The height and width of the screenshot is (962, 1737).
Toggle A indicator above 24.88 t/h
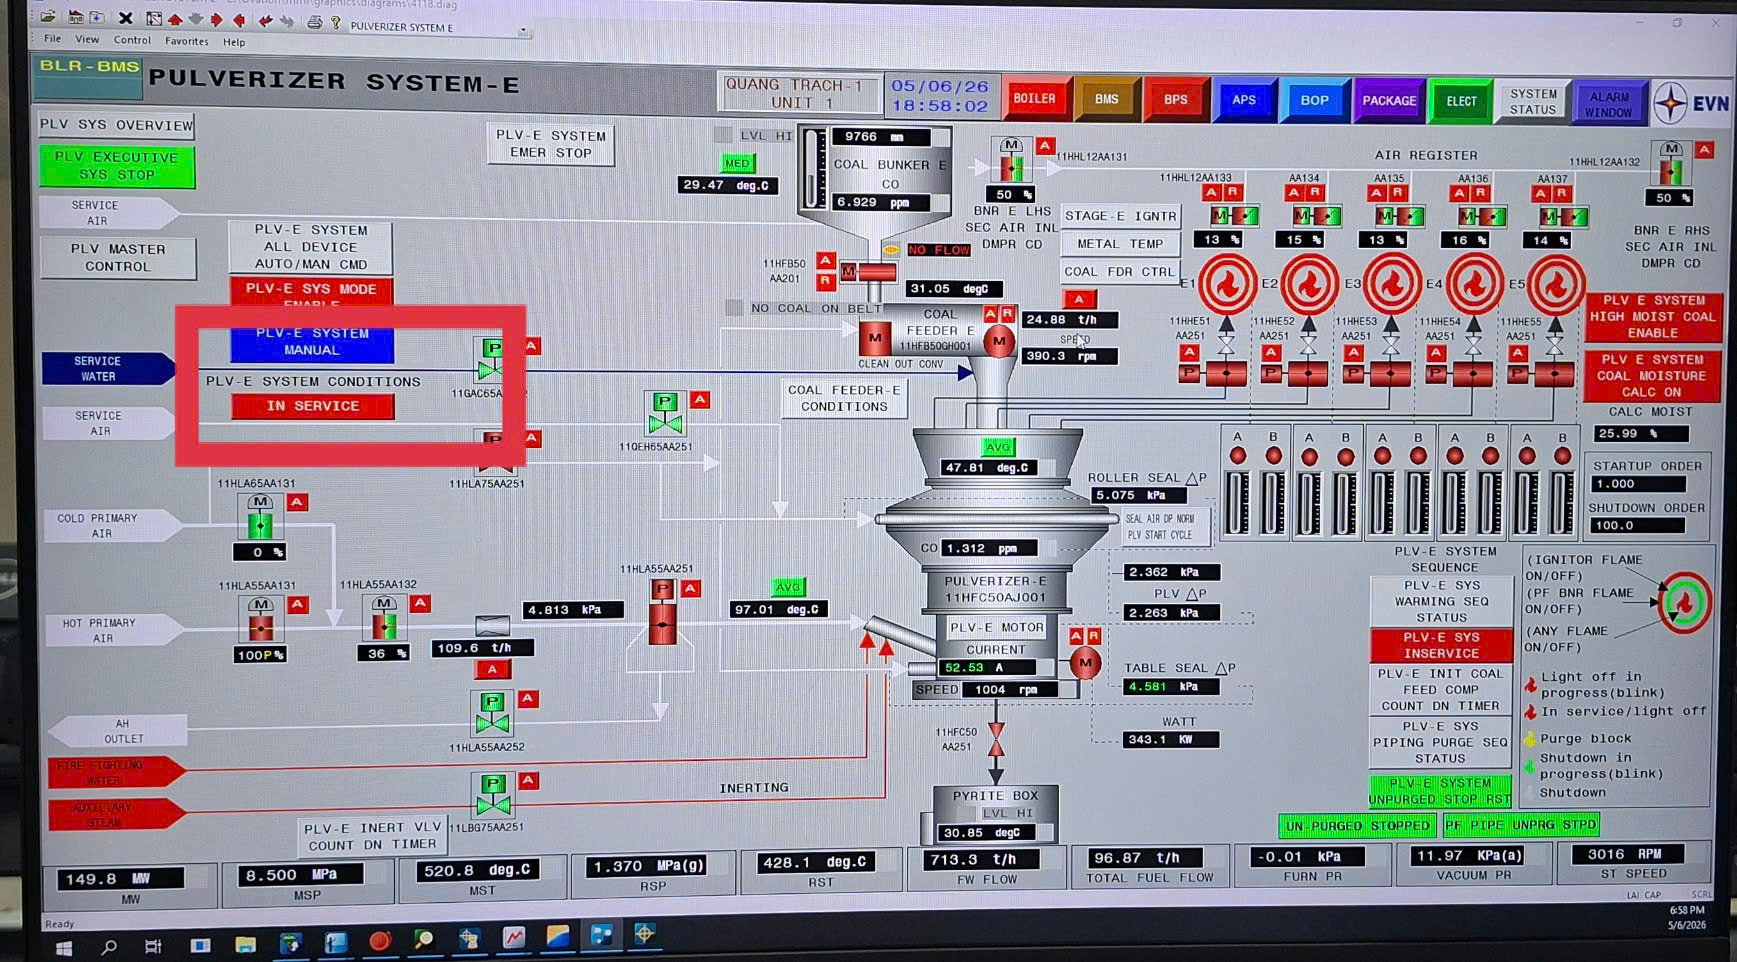tap(1079, 299)
